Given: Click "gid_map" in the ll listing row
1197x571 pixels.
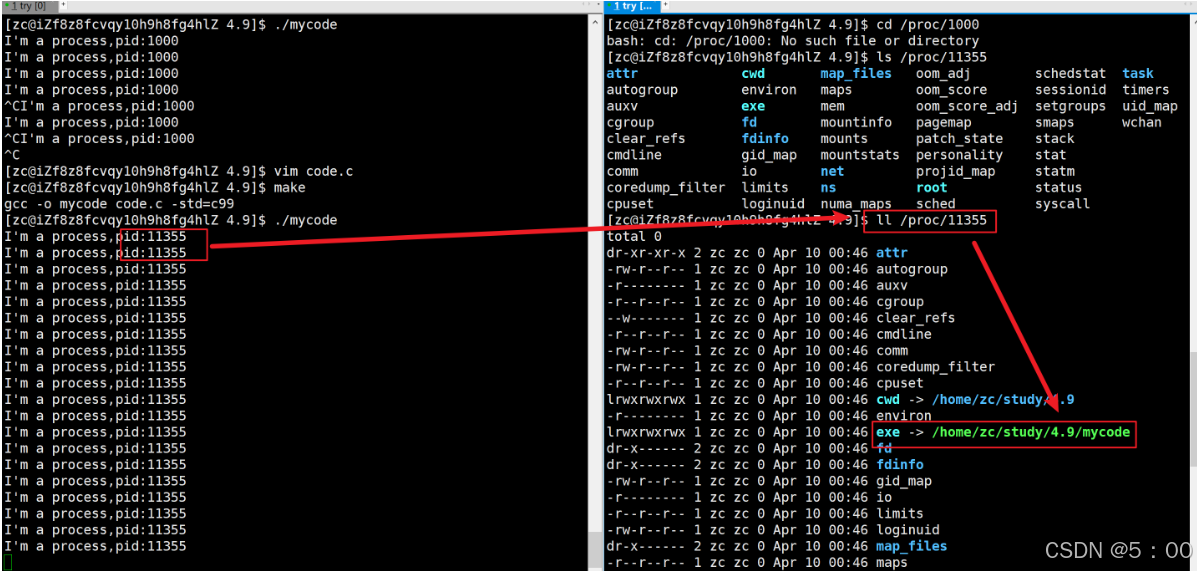Looking at the screenshot, I should tap(904, 481).
